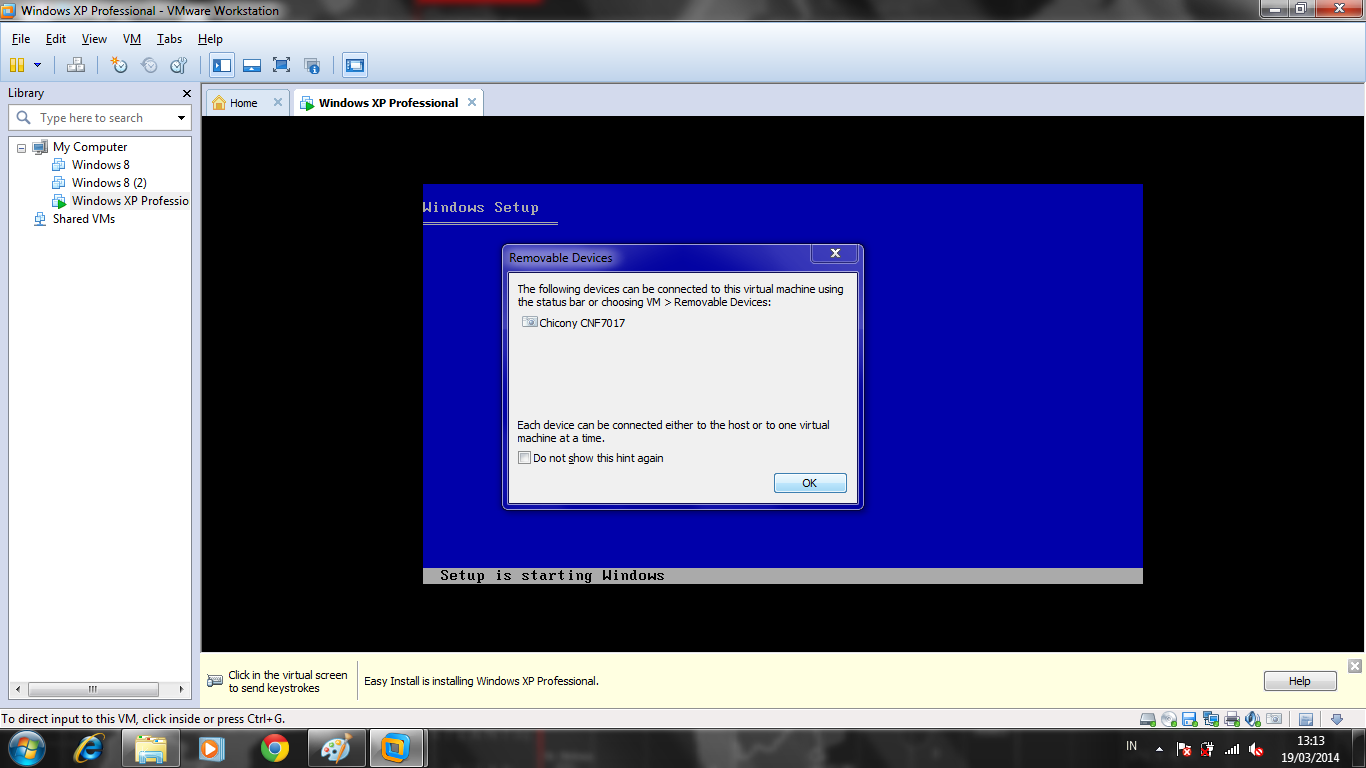Viewport: 1366px width, 768px height.
Task: Toggle the Library panel visibility toolbar icon
Action: coord(222,65)
